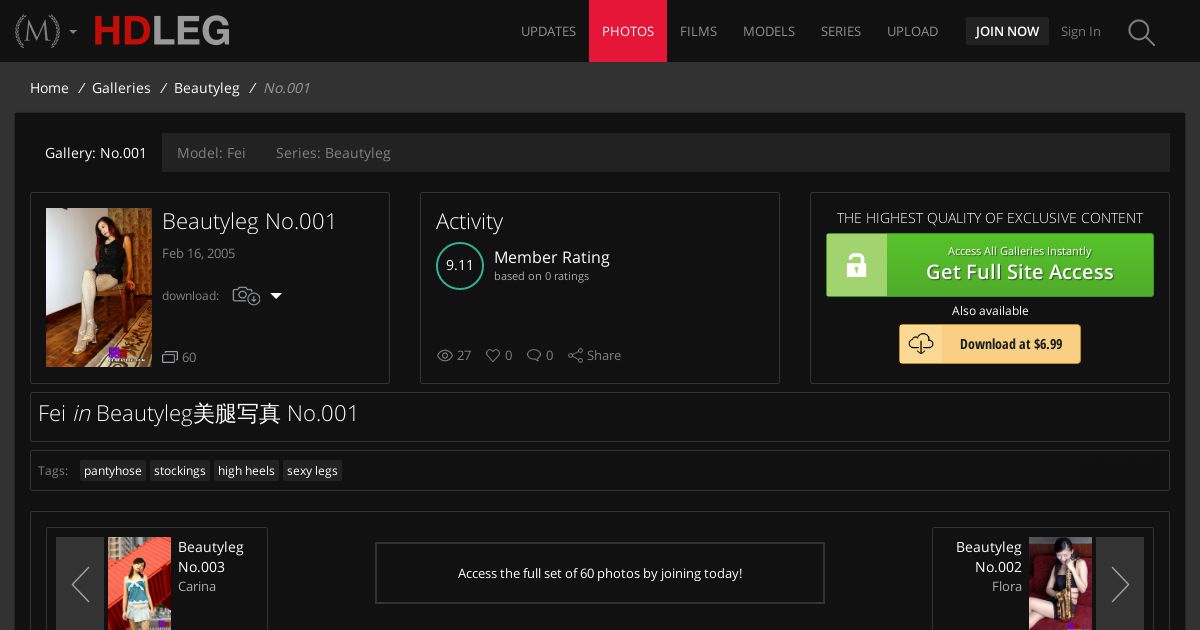Expand the download options arrow
This screenshot has width=1200, height=630.
click(277, 296)
